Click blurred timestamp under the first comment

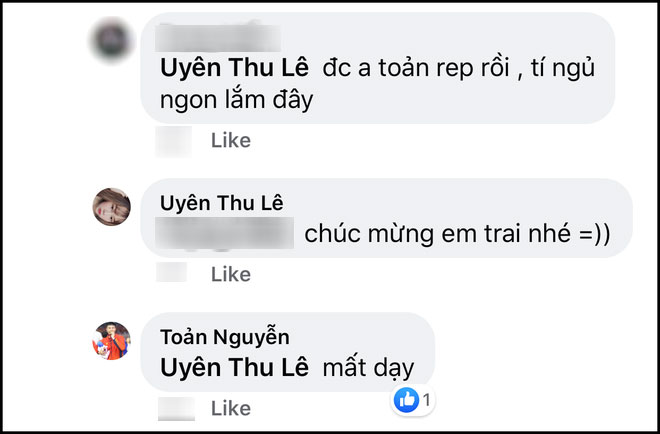173,141
